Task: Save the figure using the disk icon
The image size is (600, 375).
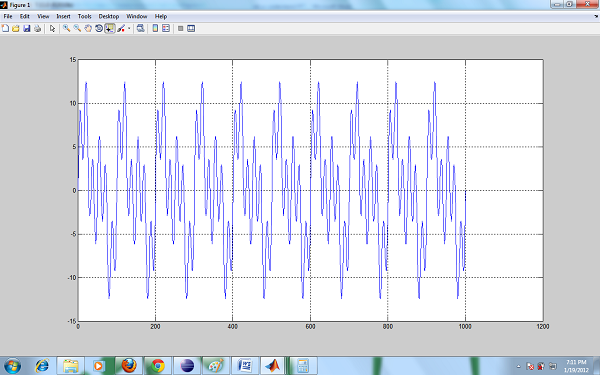Action: pyautogui.click(x=26, y=28)
